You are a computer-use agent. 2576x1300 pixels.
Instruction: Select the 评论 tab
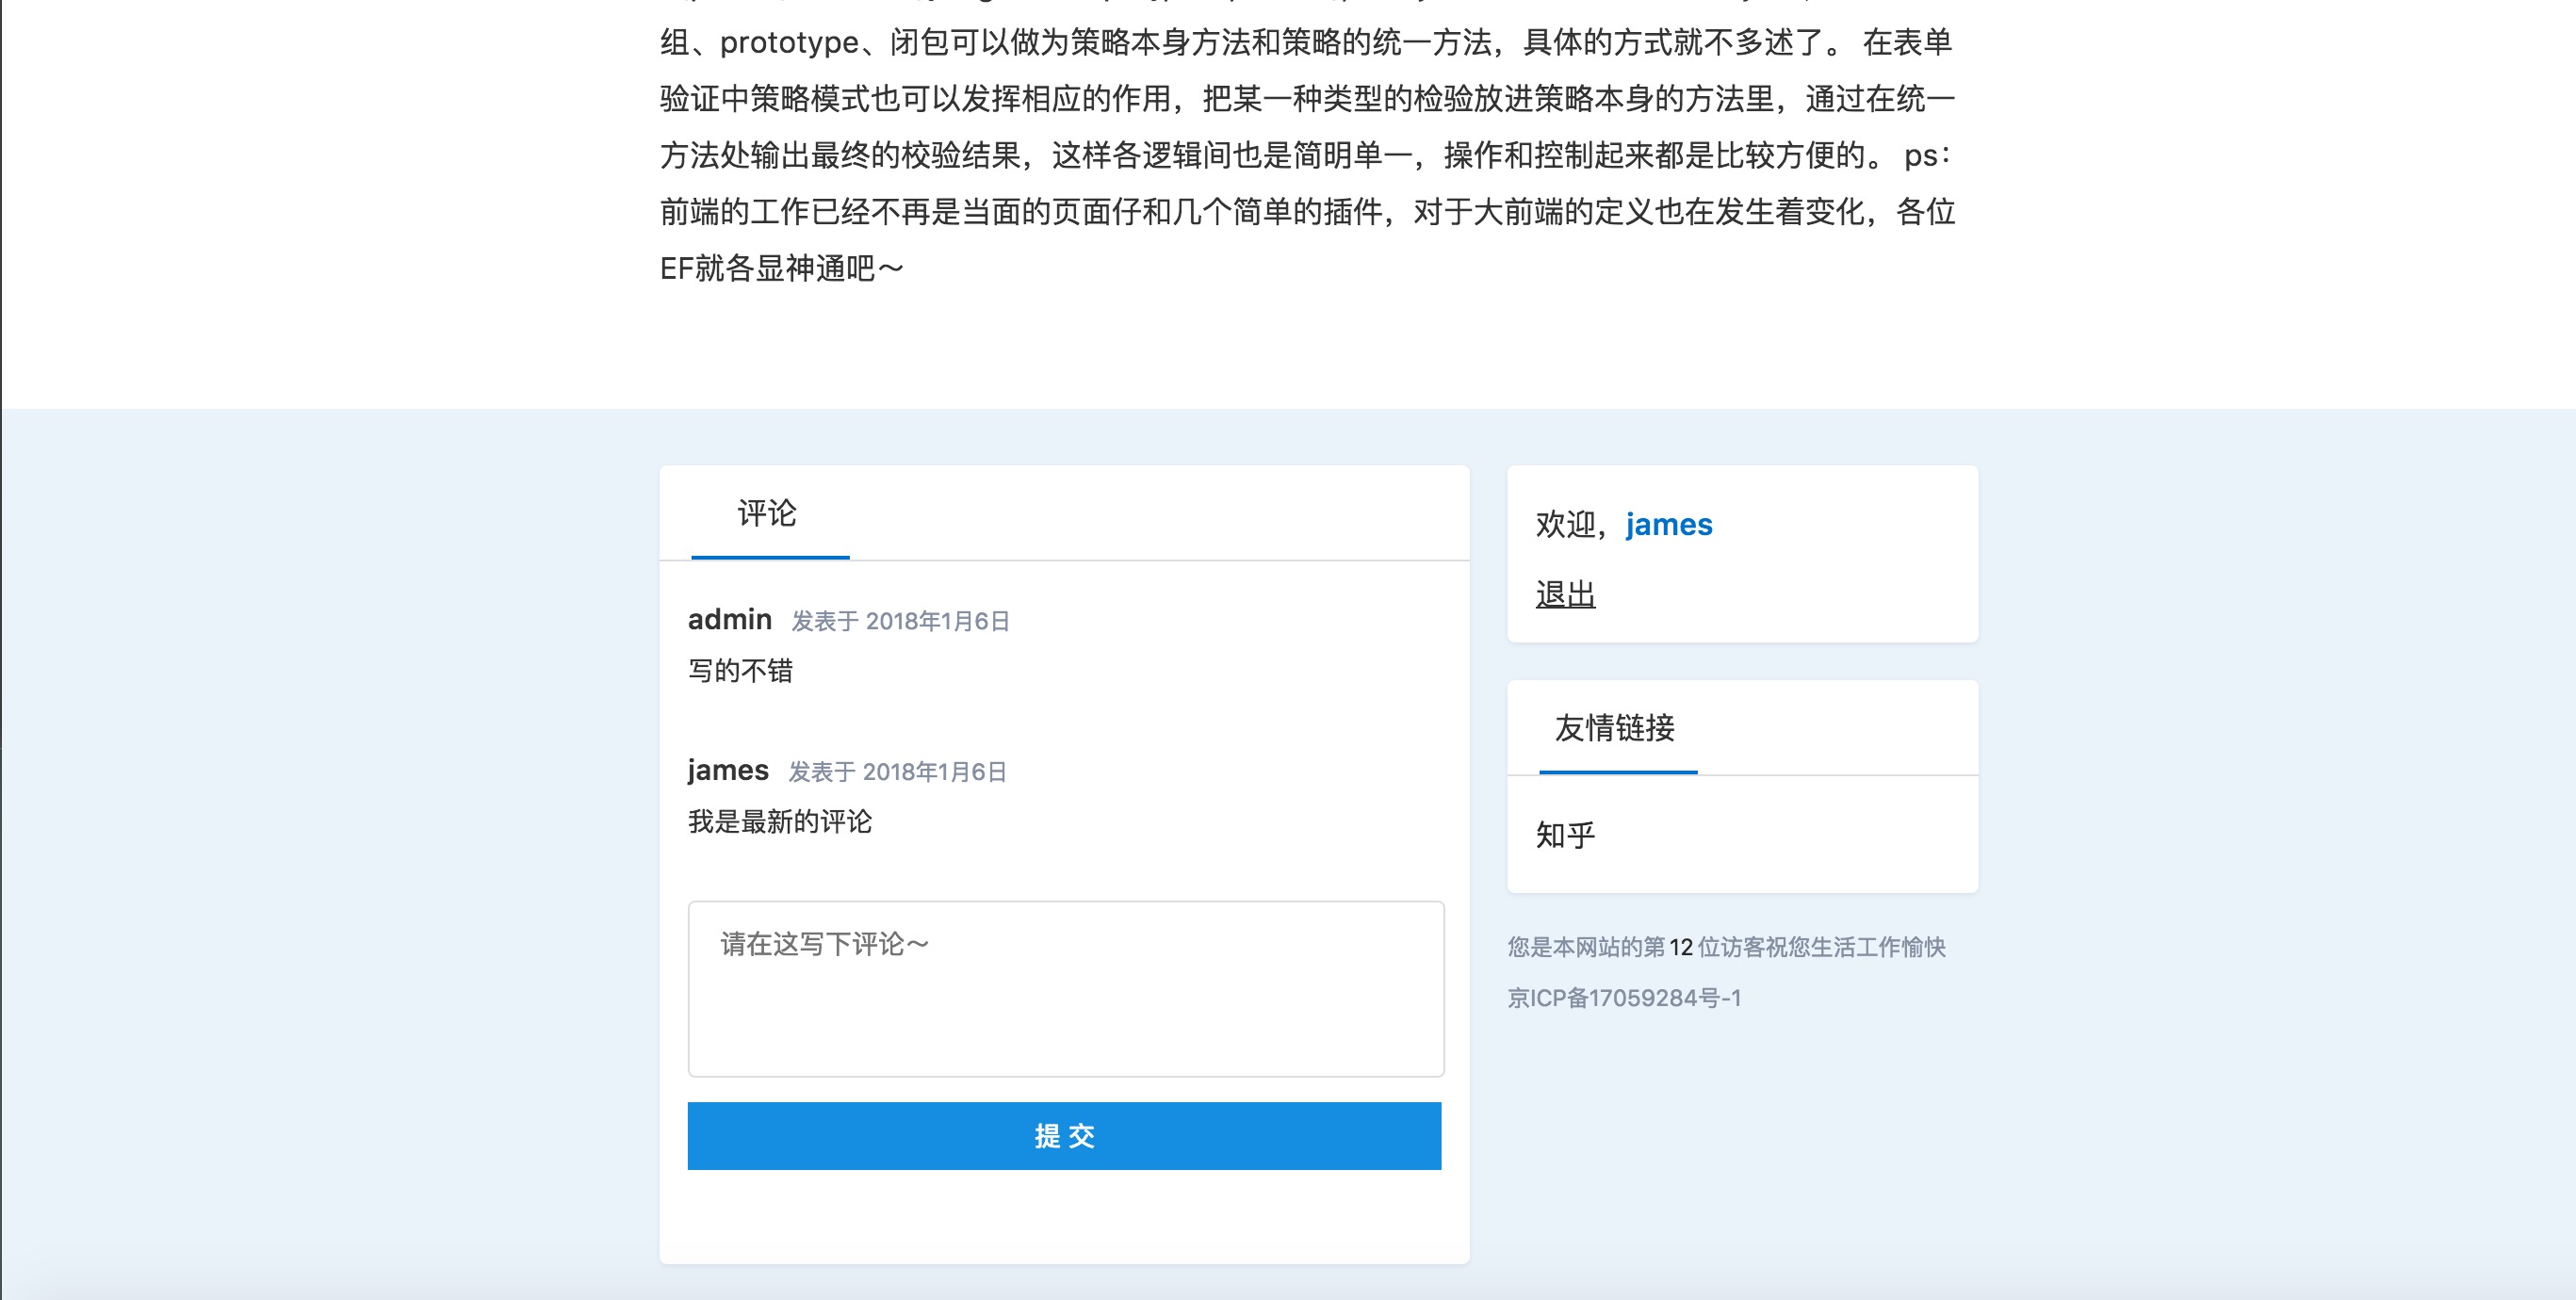tap(767, 513)
